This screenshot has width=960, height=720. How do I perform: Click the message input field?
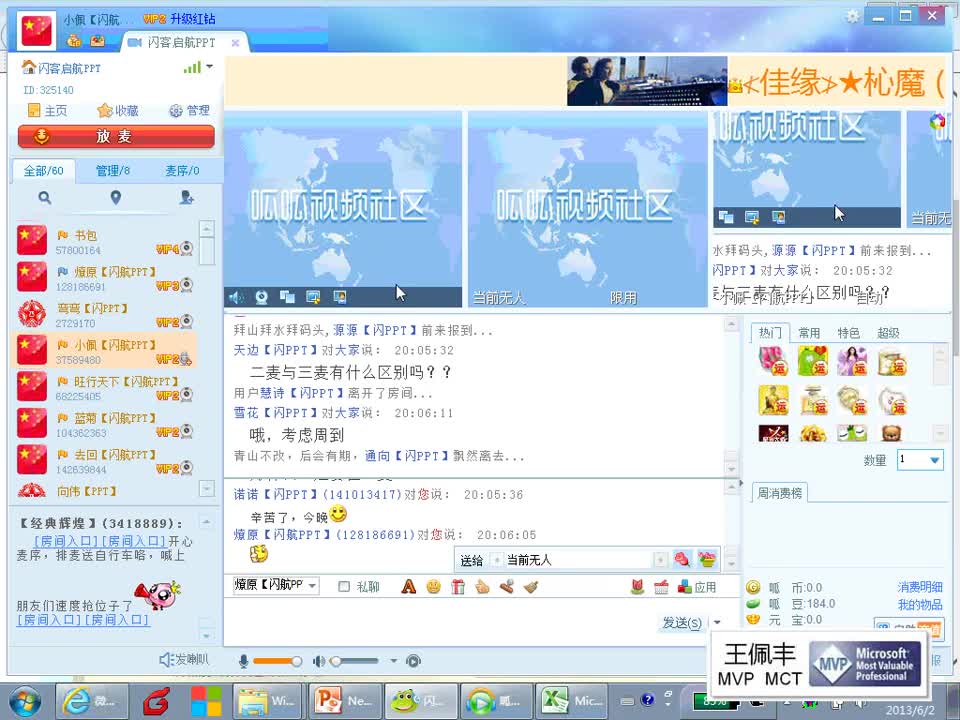(441, 620)
